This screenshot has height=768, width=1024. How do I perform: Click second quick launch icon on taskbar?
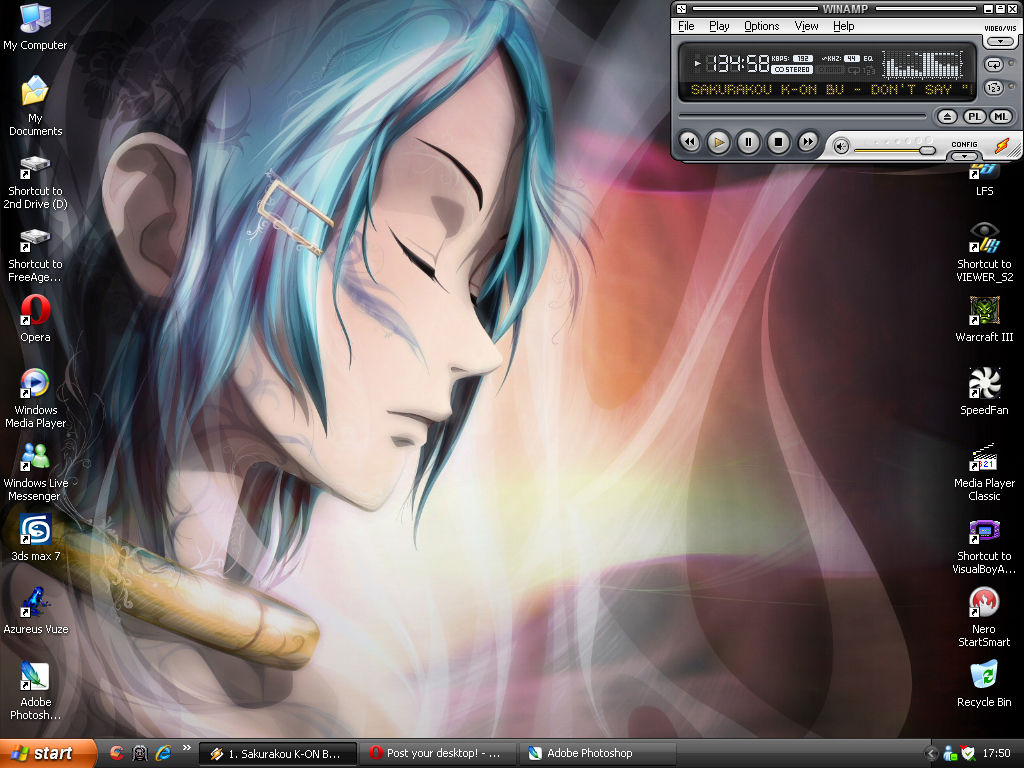tap(140, 753)
